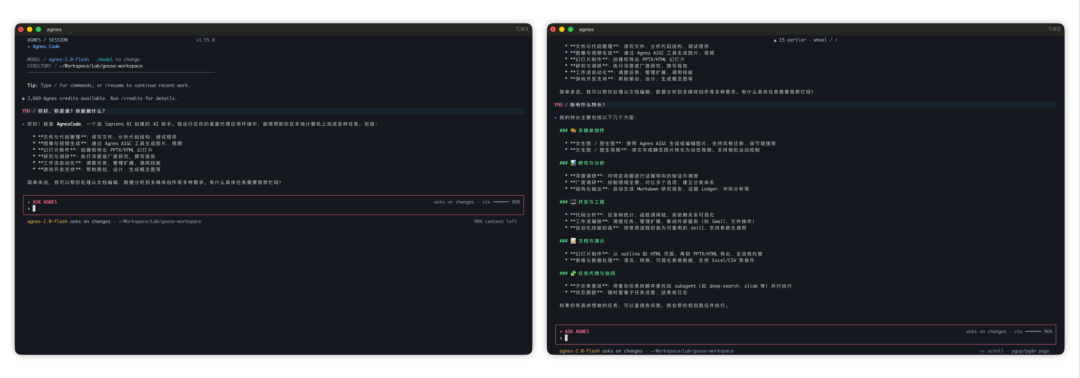This screenshot has height=378, width=1080.
Task: Click the bullet mentioning subagent deep-search
Action: (x=678, y=285)
